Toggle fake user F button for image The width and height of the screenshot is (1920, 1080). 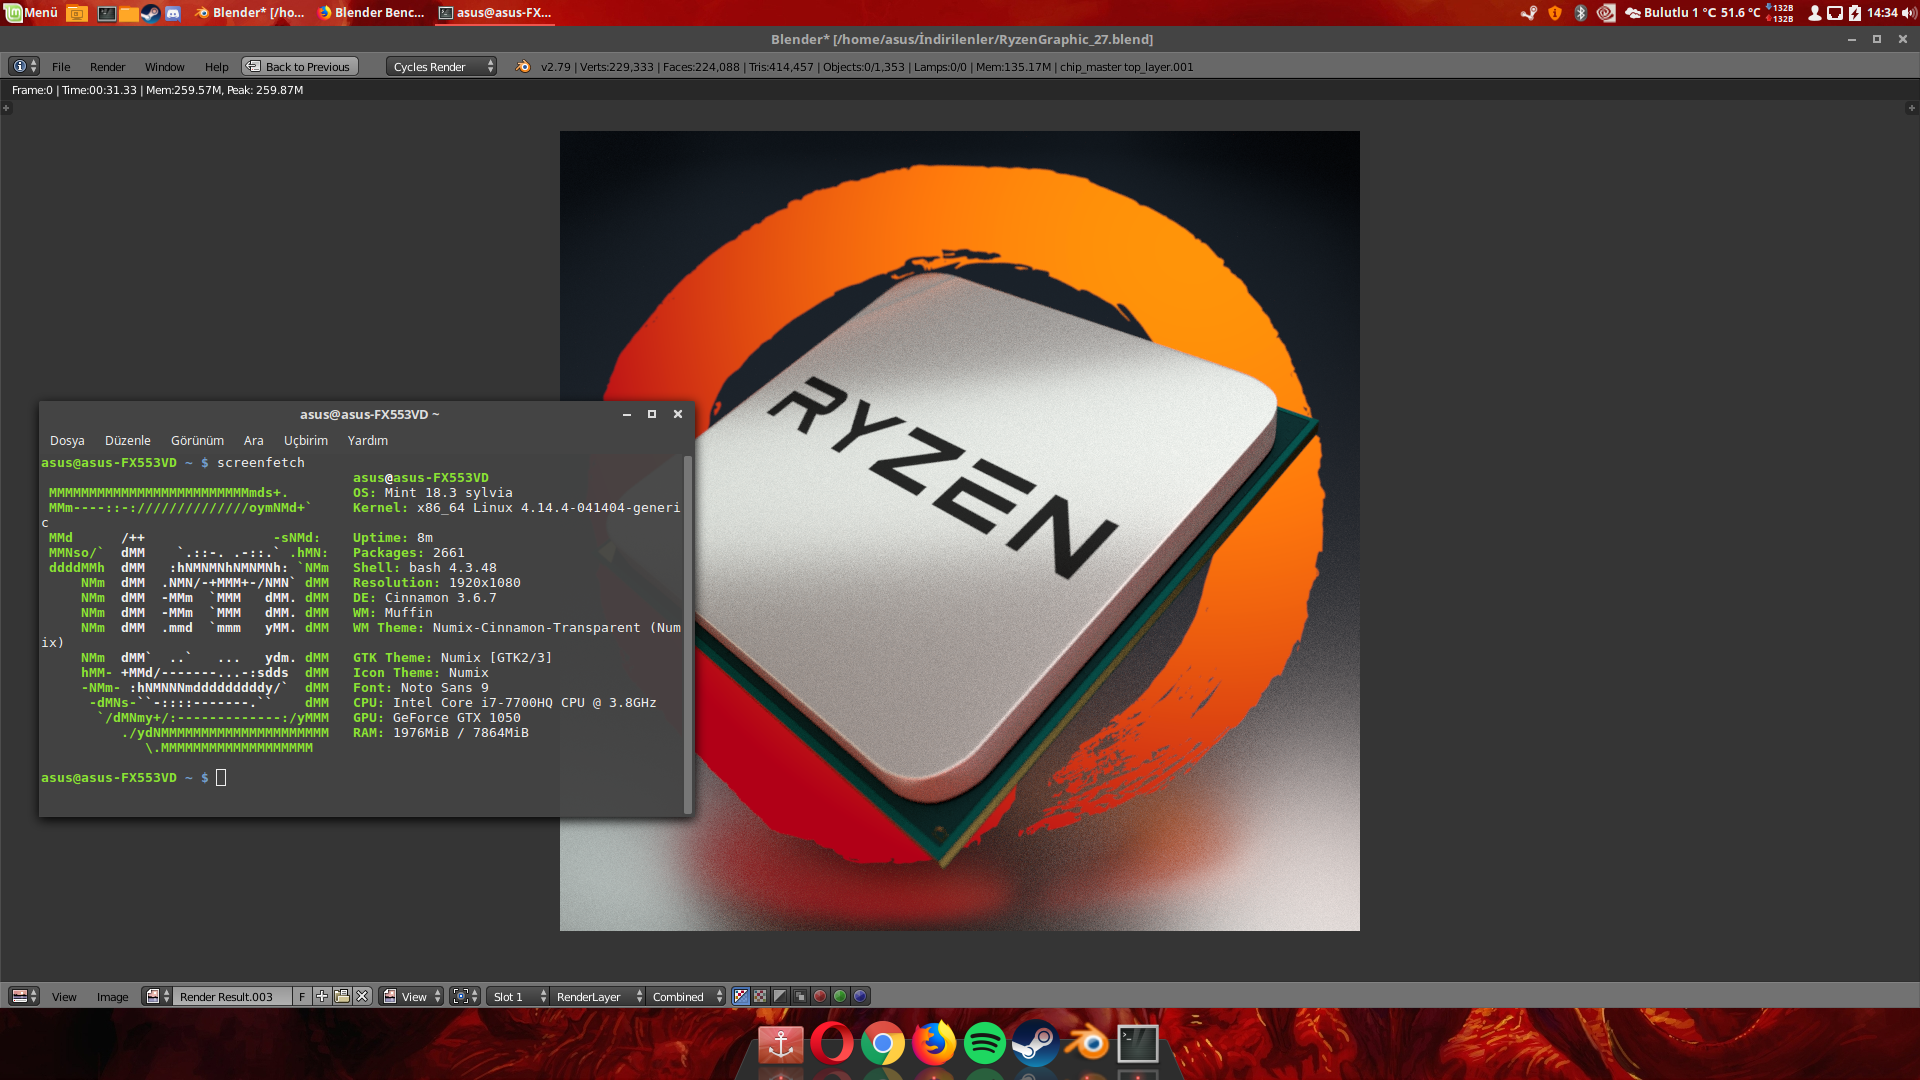click(x=302, y=996)
